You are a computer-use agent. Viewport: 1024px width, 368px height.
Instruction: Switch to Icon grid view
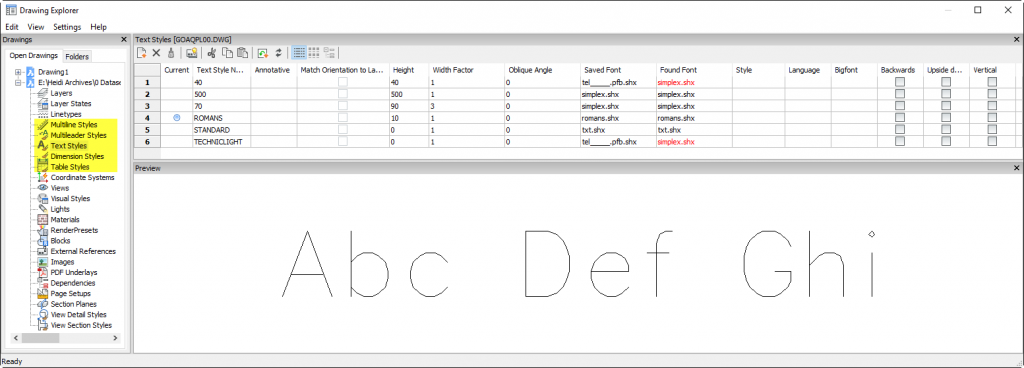click(x=314, y=53)
